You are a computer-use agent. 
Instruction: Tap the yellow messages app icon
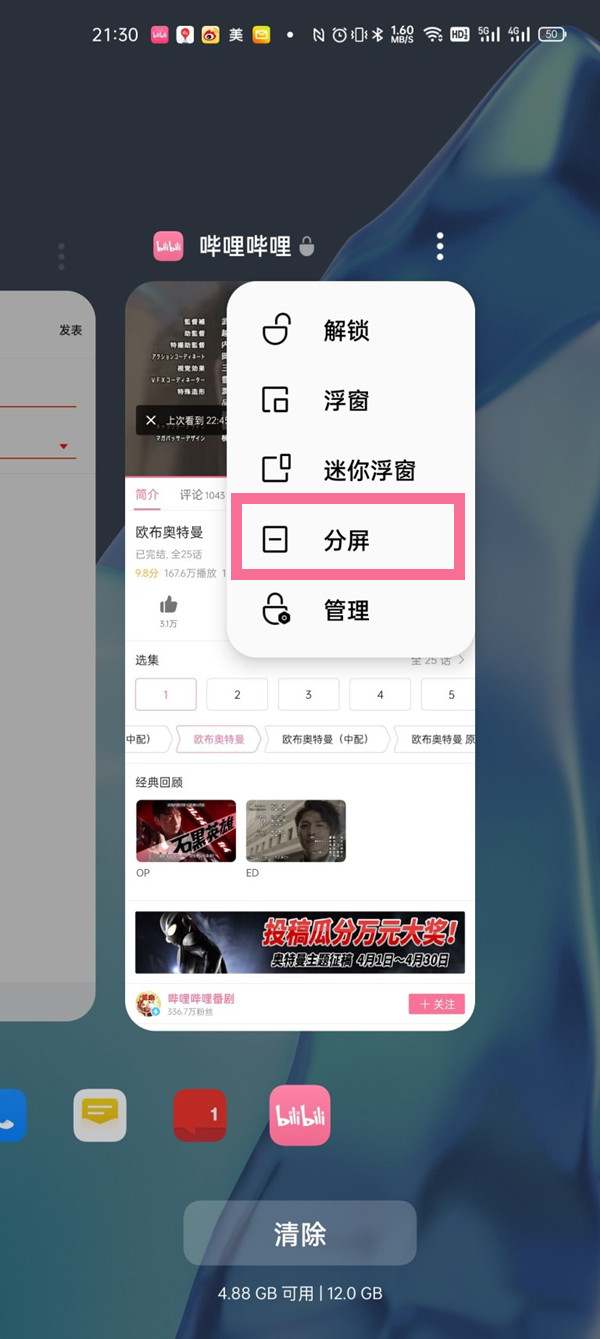pyautogui.click(x=100, y=1115)
